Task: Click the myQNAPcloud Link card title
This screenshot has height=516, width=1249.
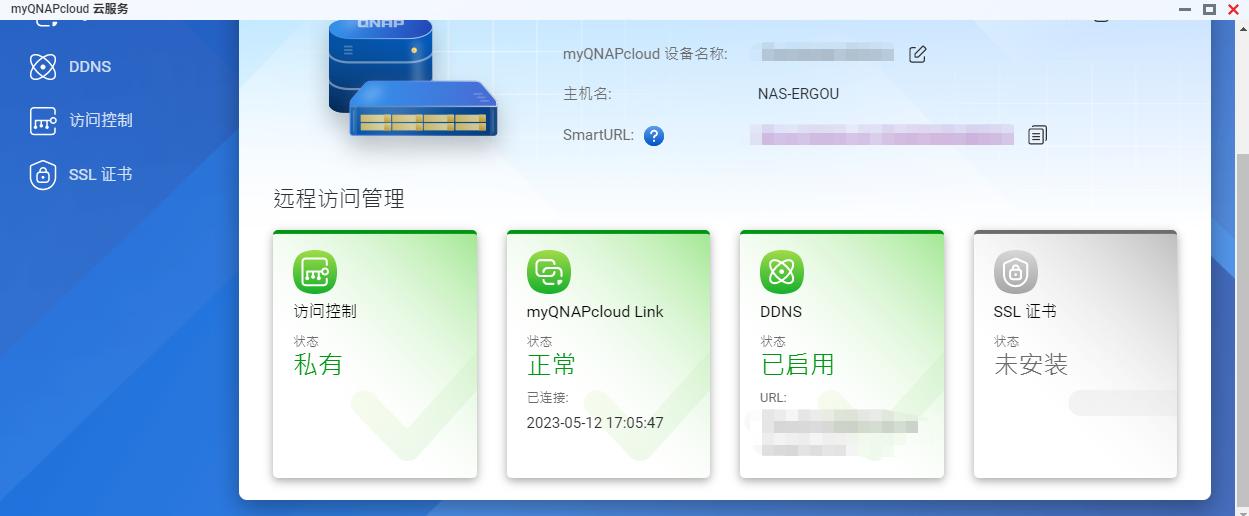Action: [595, 311]
